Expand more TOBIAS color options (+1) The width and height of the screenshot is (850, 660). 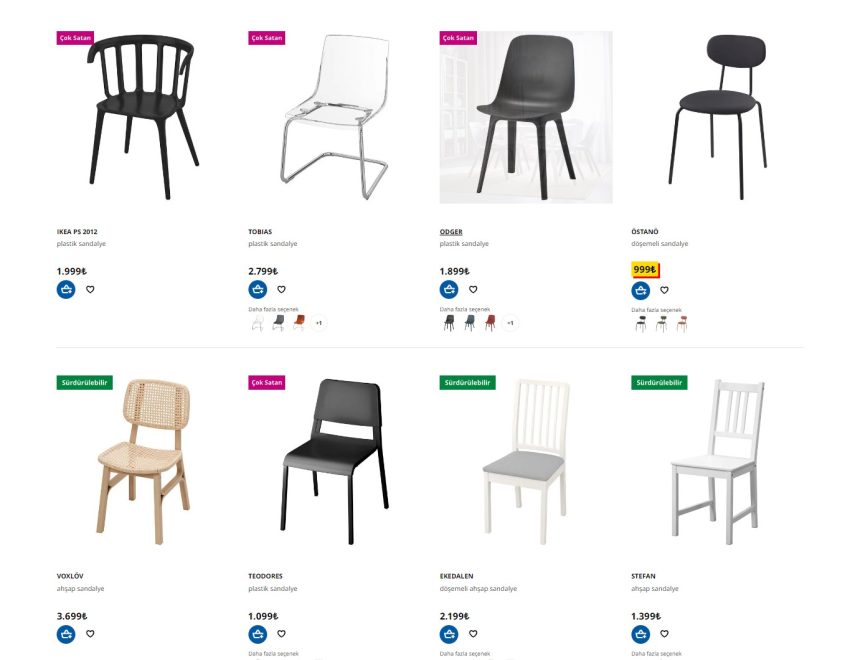coord(319,323)
